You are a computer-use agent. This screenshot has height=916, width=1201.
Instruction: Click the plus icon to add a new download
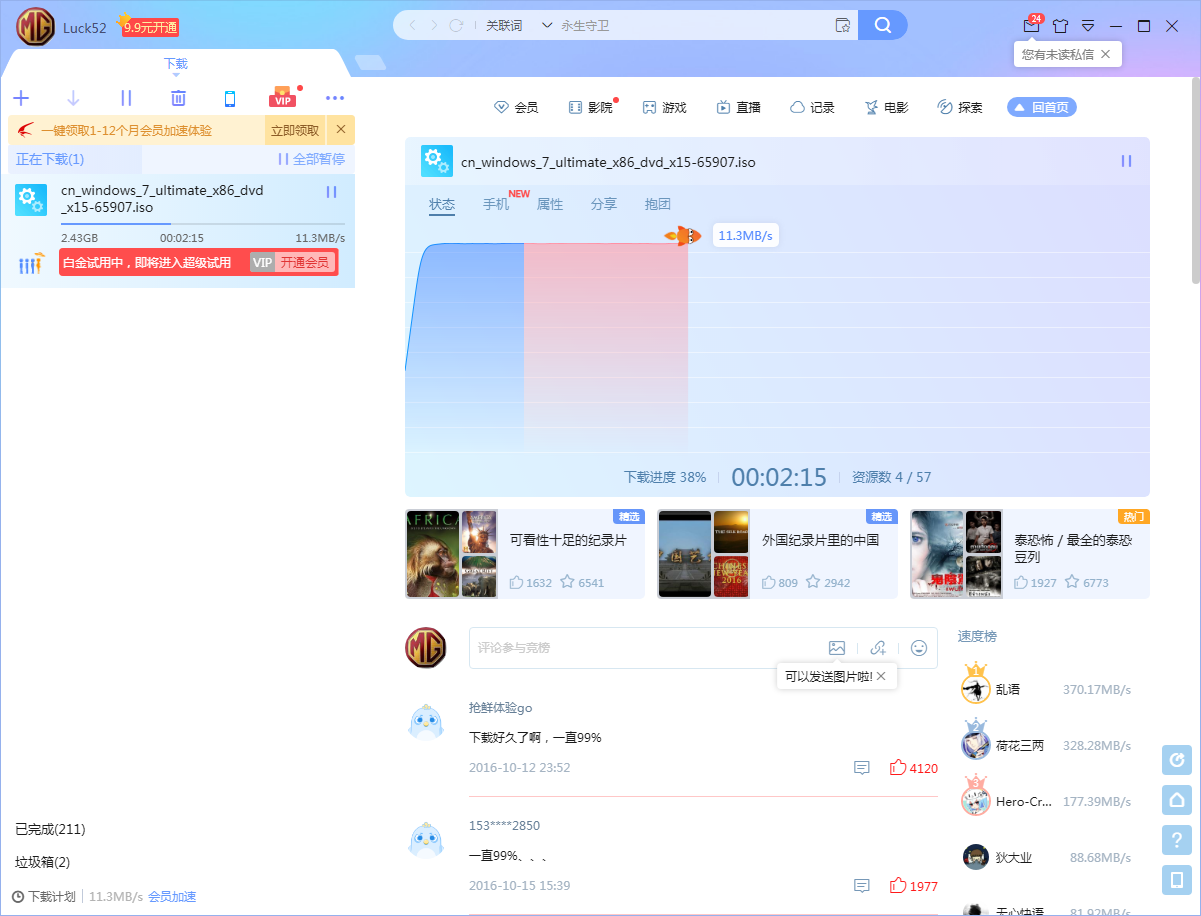[x=21, y=98]
